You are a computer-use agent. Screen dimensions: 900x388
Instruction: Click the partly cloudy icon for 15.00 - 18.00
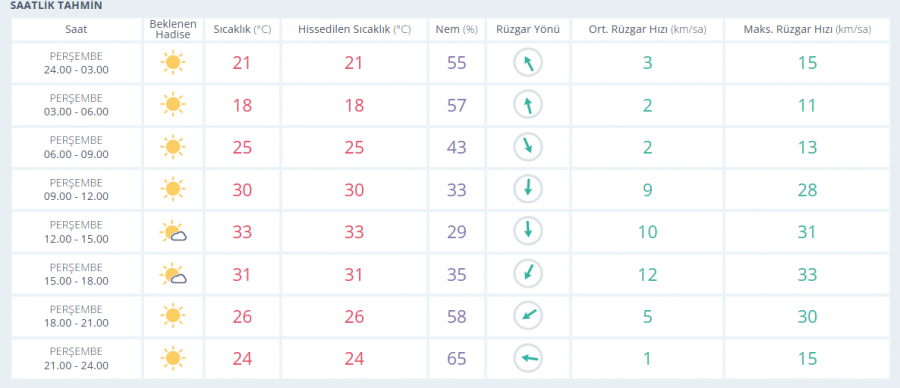(173, 274)
